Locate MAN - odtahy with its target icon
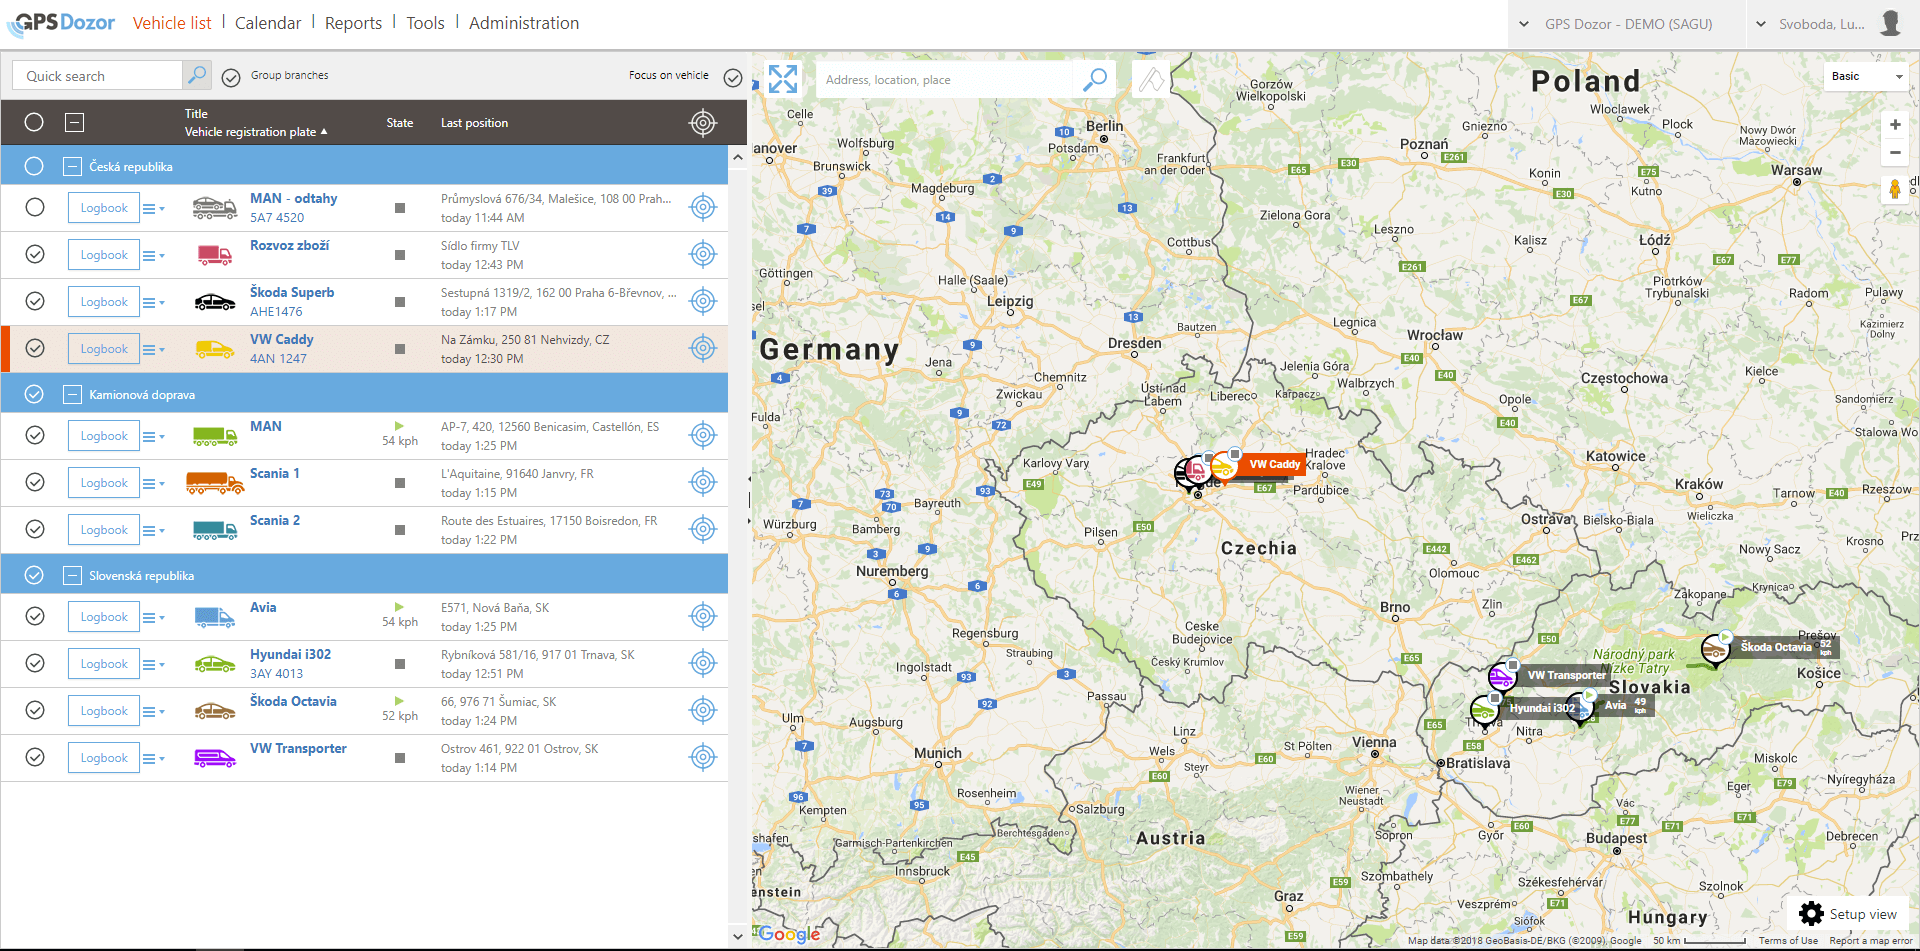 [x=703, y=208]
